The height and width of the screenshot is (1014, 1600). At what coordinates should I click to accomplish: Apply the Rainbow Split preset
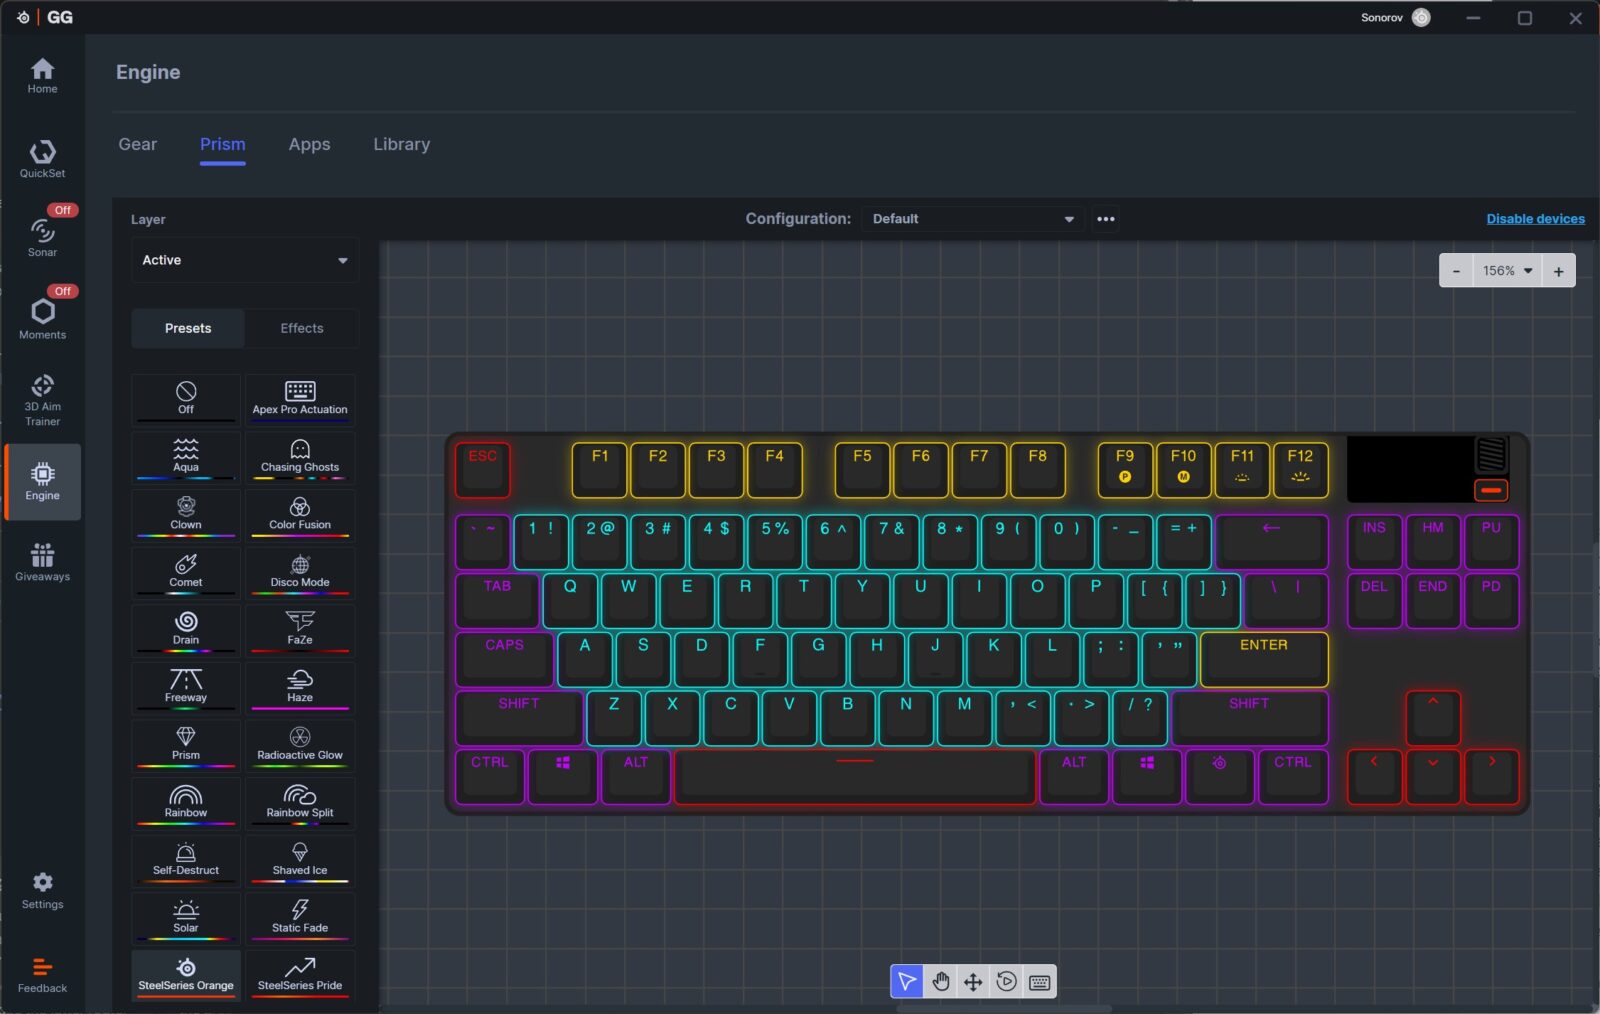pyautogui.click(x=300, y=802)
